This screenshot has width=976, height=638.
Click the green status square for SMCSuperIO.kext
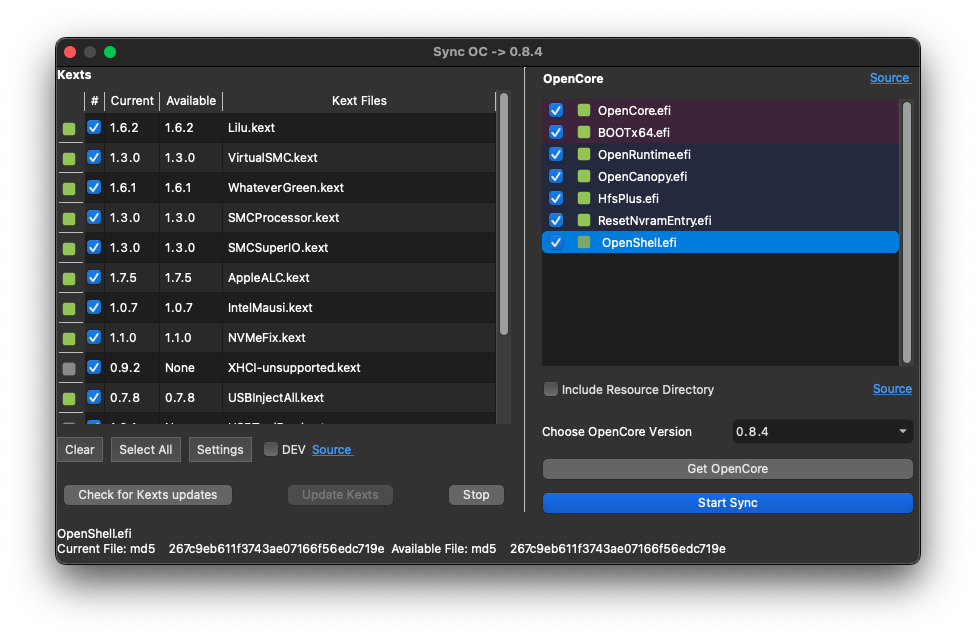coord(69,248)
